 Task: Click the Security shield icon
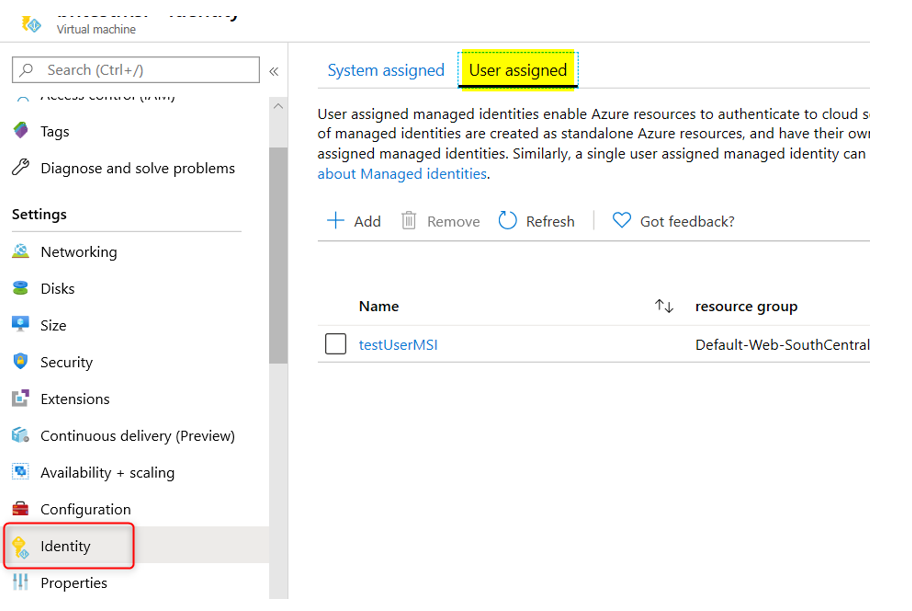coord(21,361)
